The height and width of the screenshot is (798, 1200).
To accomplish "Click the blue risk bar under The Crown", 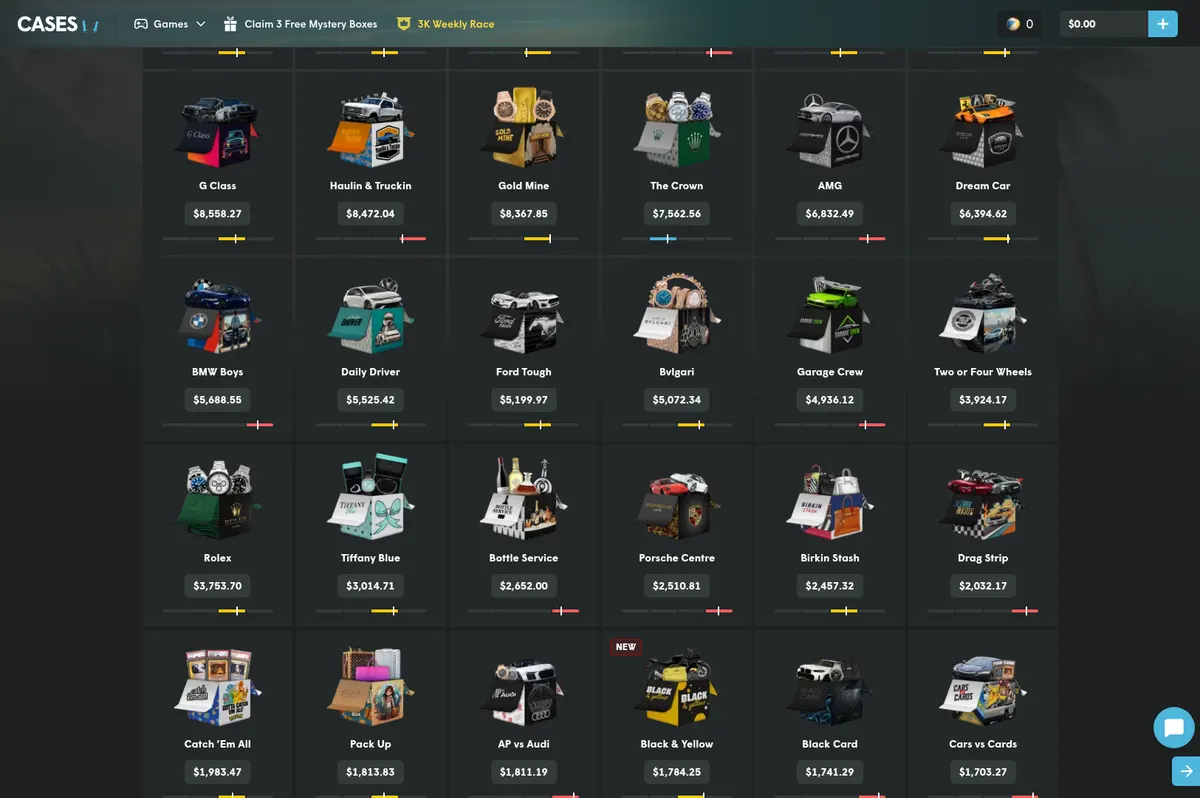I will (x=663, y=238).
